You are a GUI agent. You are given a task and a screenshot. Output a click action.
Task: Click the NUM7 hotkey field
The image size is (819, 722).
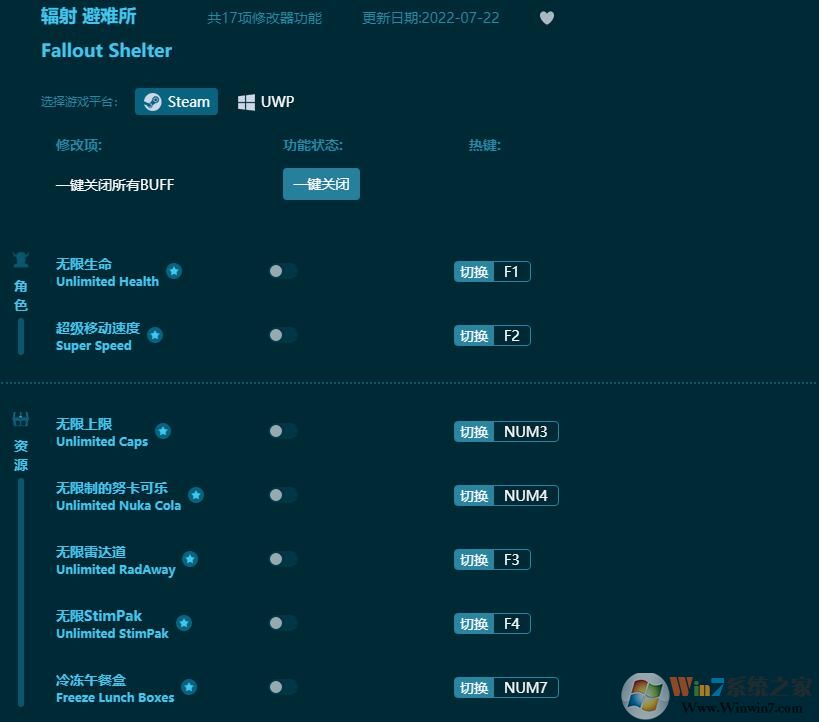(x=526, y=688)
